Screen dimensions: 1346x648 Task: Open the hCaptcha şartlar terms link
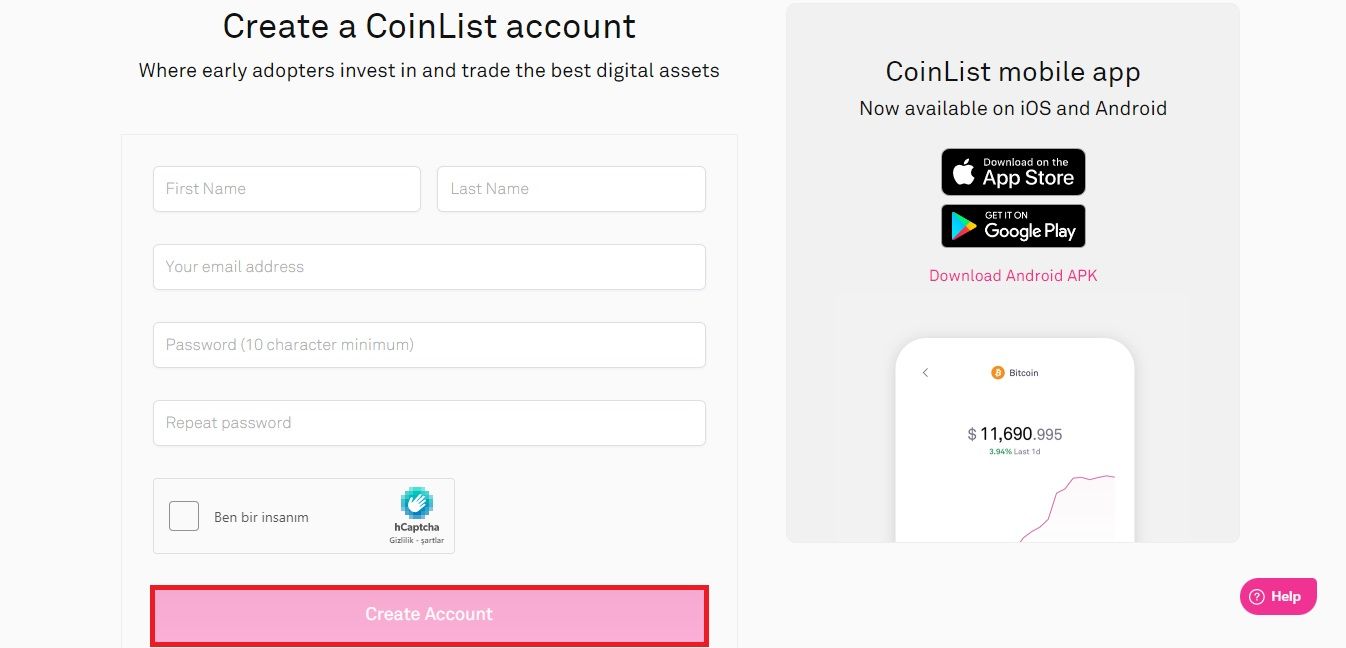pos(433,541)
